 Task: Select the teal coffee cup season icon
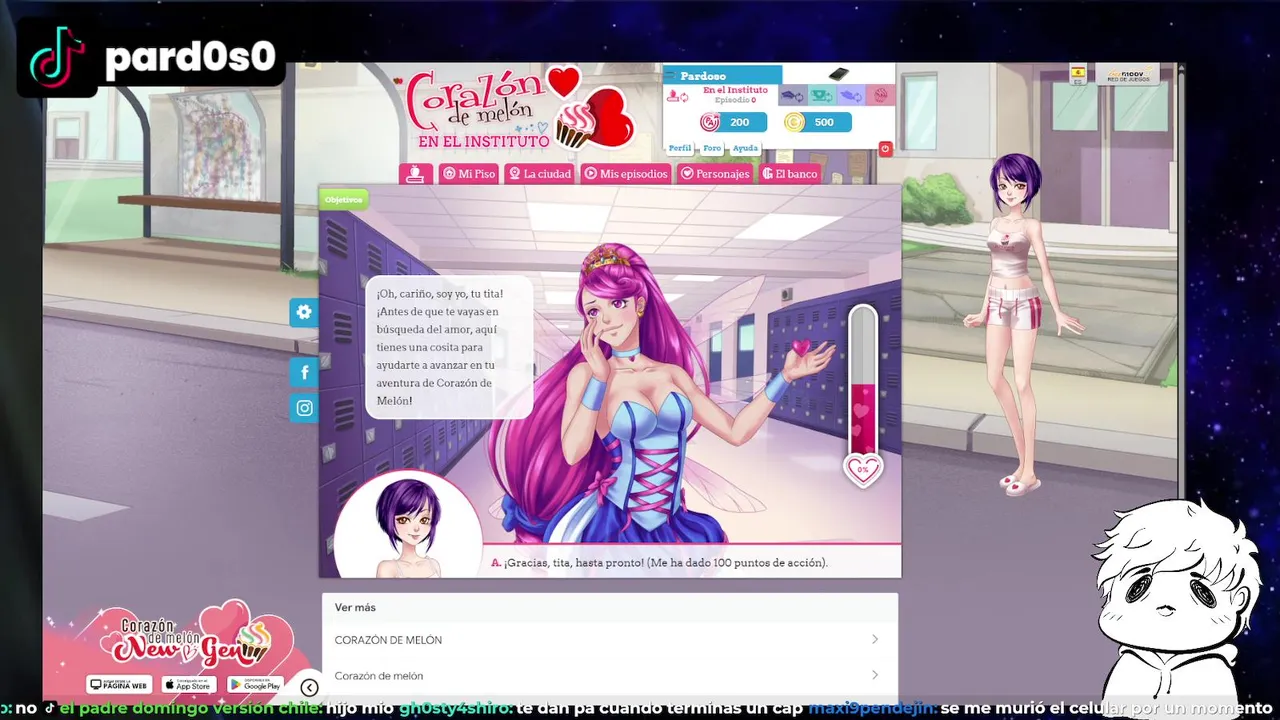pos(822,96)
